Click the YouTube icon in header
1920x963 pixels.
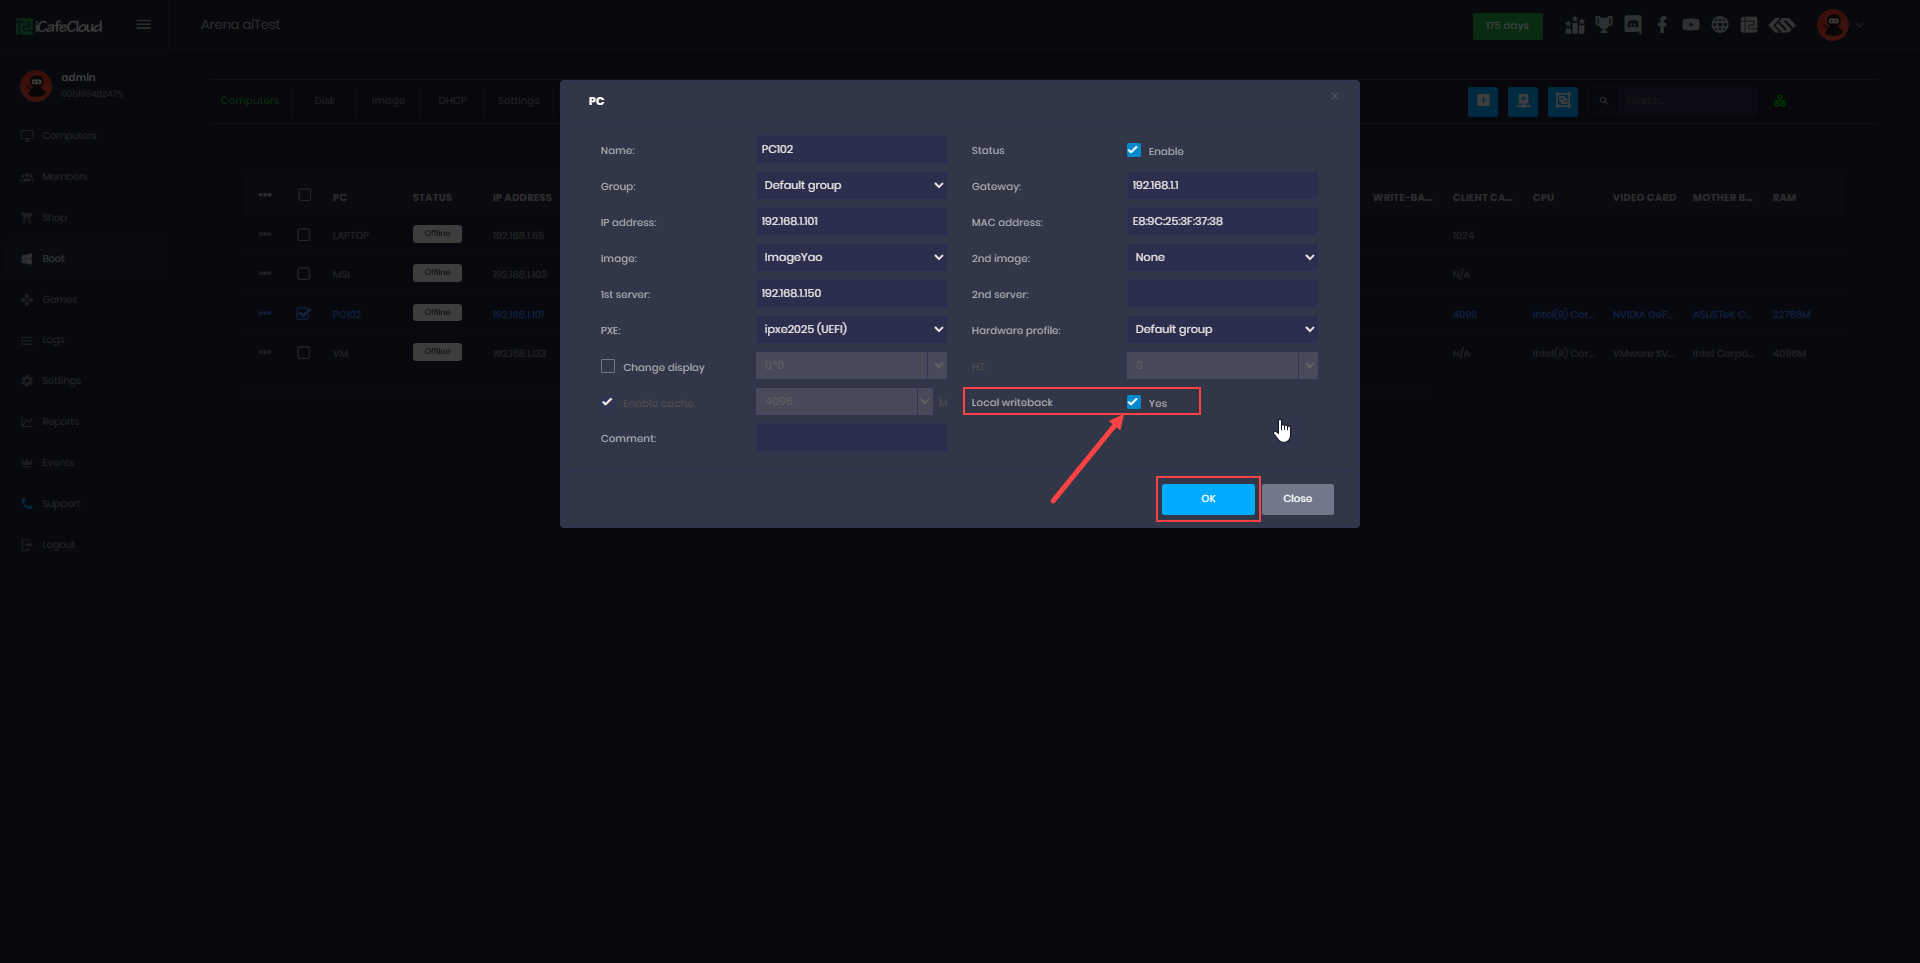point(1691,25)
